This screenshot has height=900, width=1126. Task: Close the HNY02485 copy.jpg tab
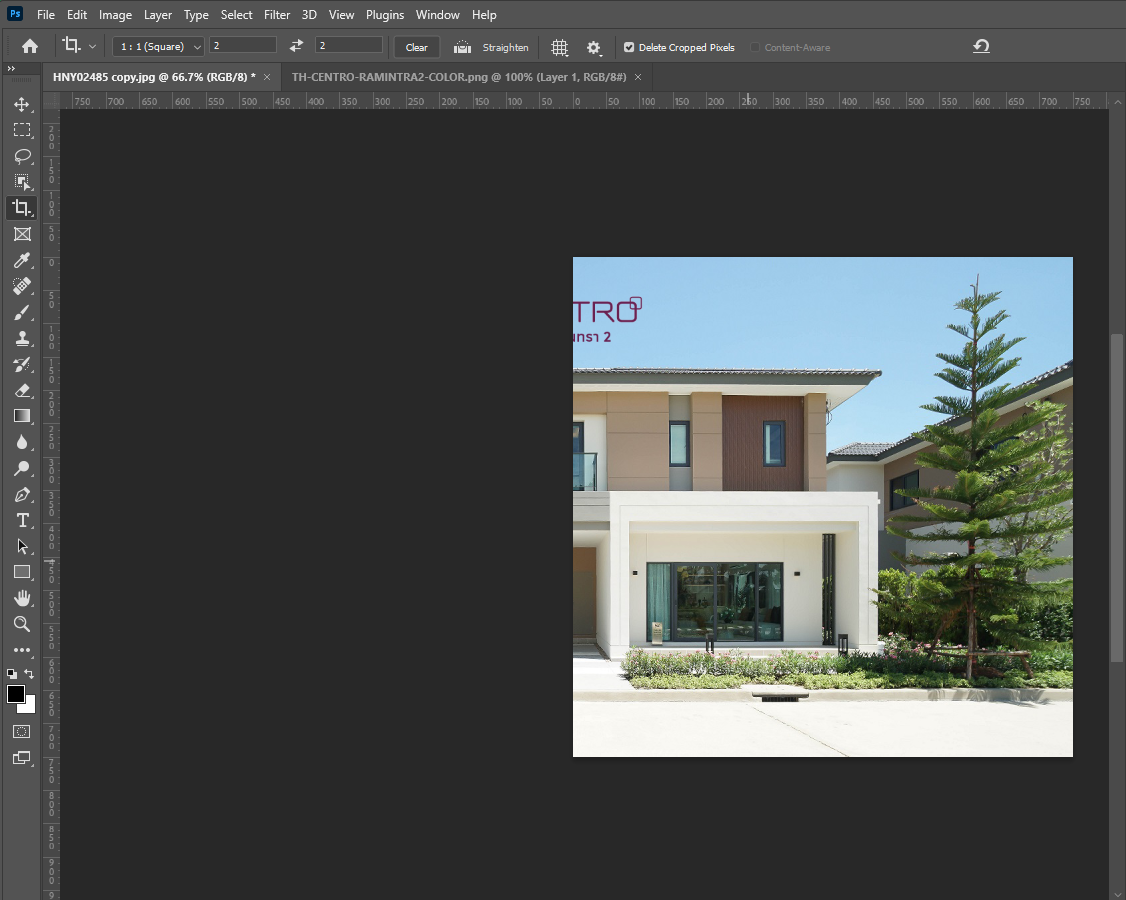(267, 77)
